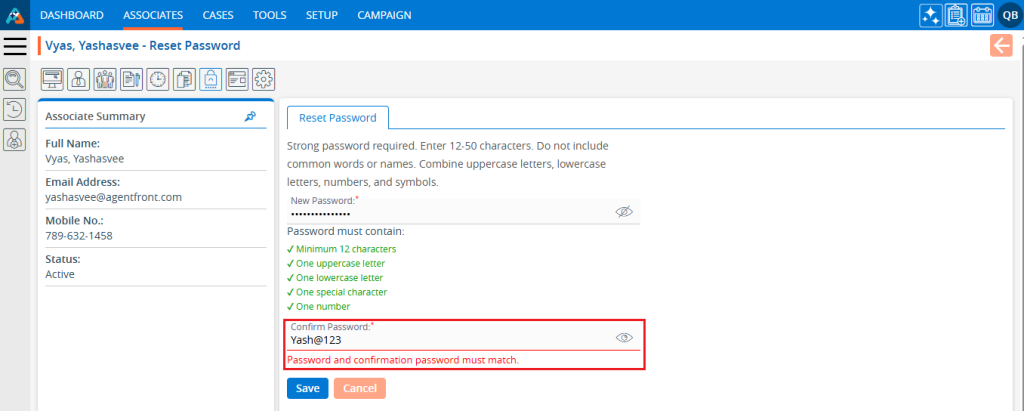This screenshot has width=1024, height=411.
Task: Select the padlock reset password icon
Action: click(211, 79)
